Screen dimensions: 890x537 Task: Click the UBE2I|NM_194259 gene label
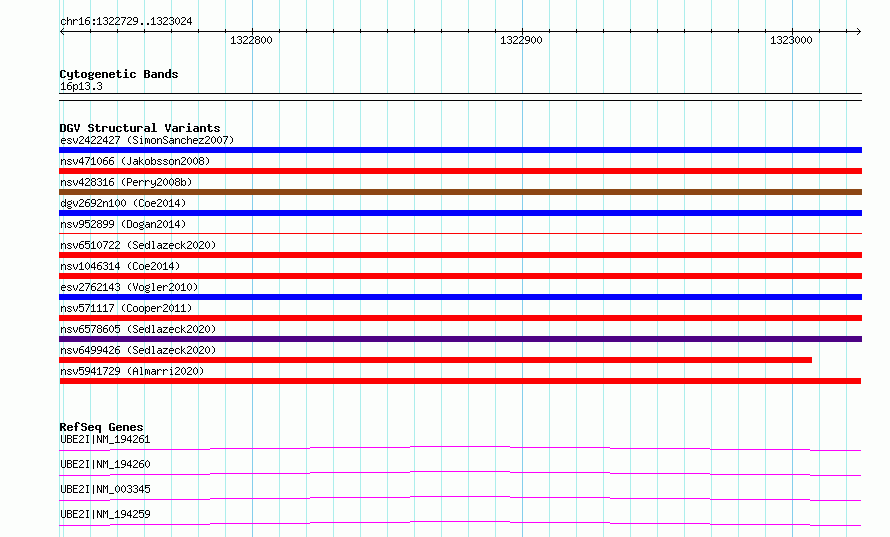tap(105, 514)
